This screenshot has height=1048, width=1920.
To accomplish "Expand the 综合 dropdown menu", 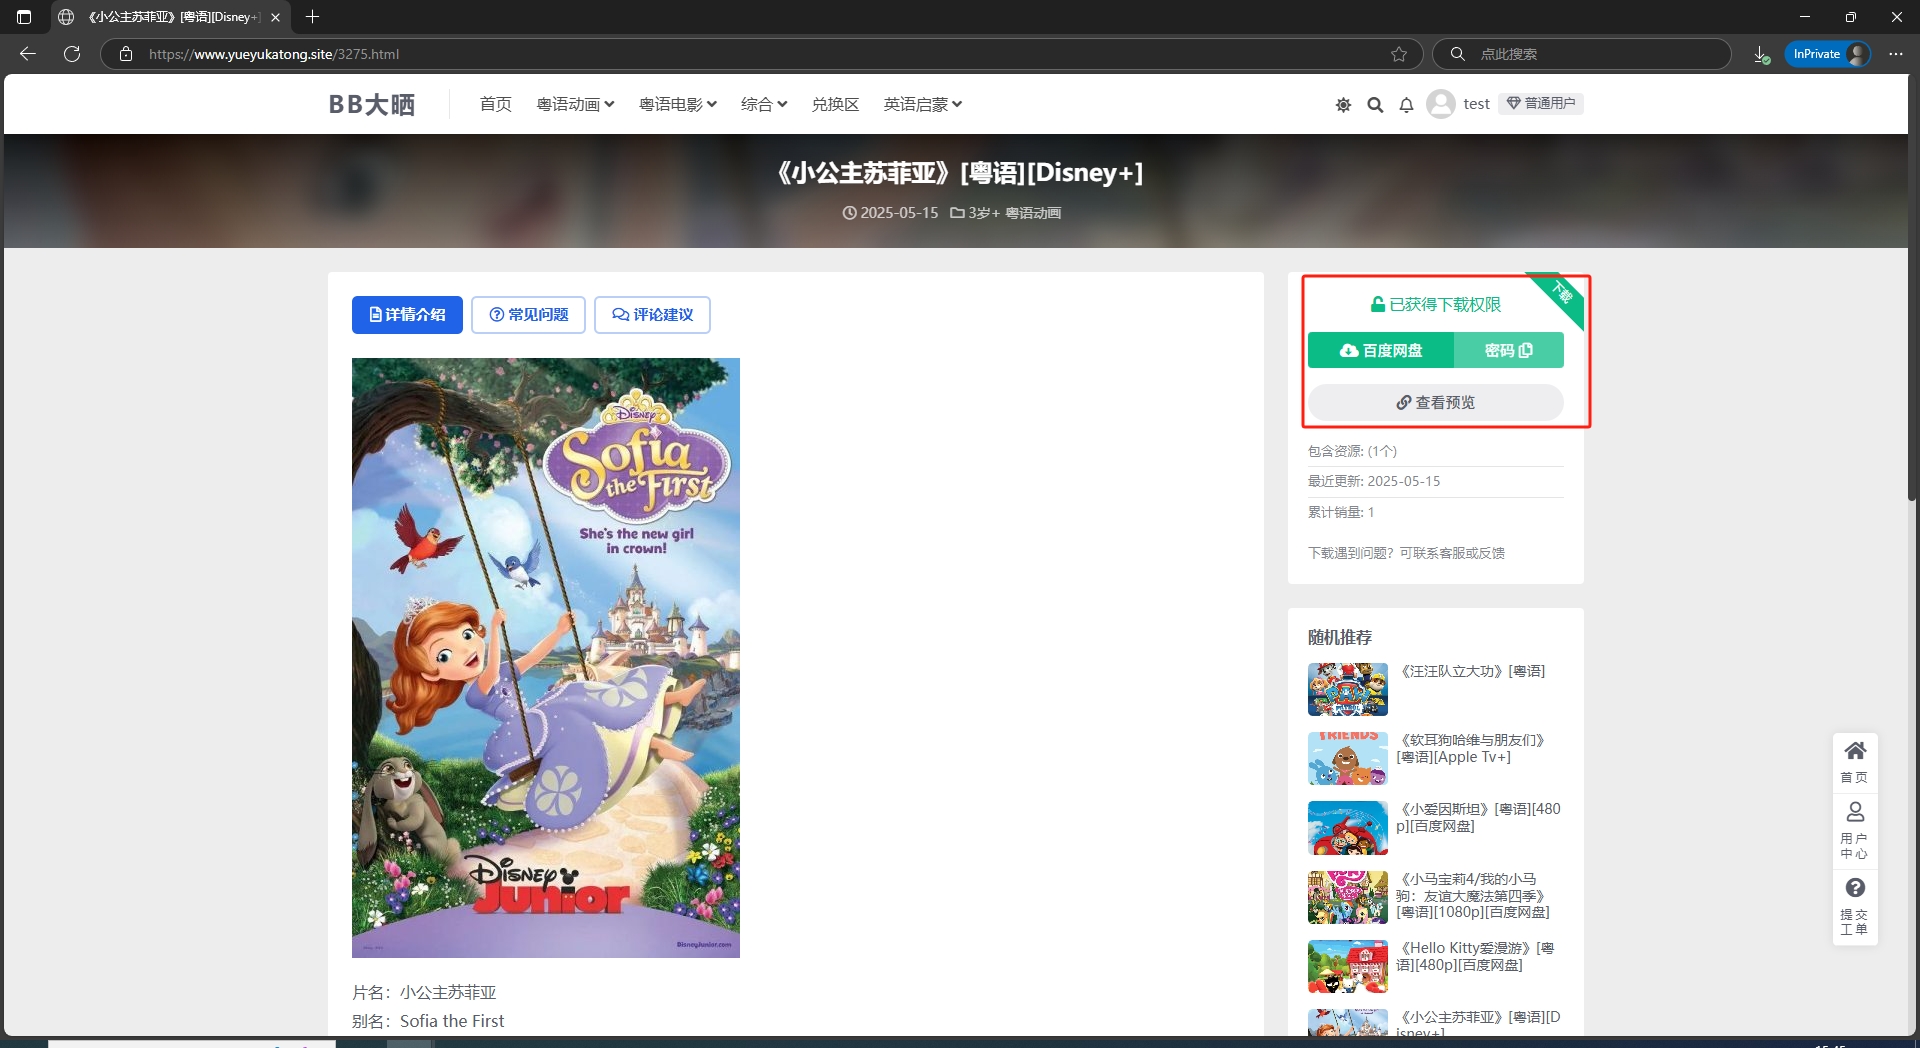I will pyautogui.click(x=764, y=104).
